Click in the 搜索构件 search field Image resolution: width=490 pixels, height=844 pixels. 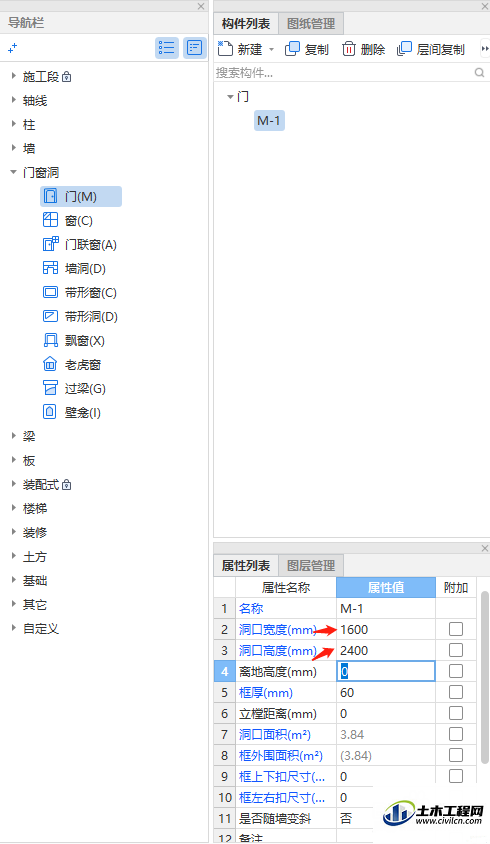point(344,73)
